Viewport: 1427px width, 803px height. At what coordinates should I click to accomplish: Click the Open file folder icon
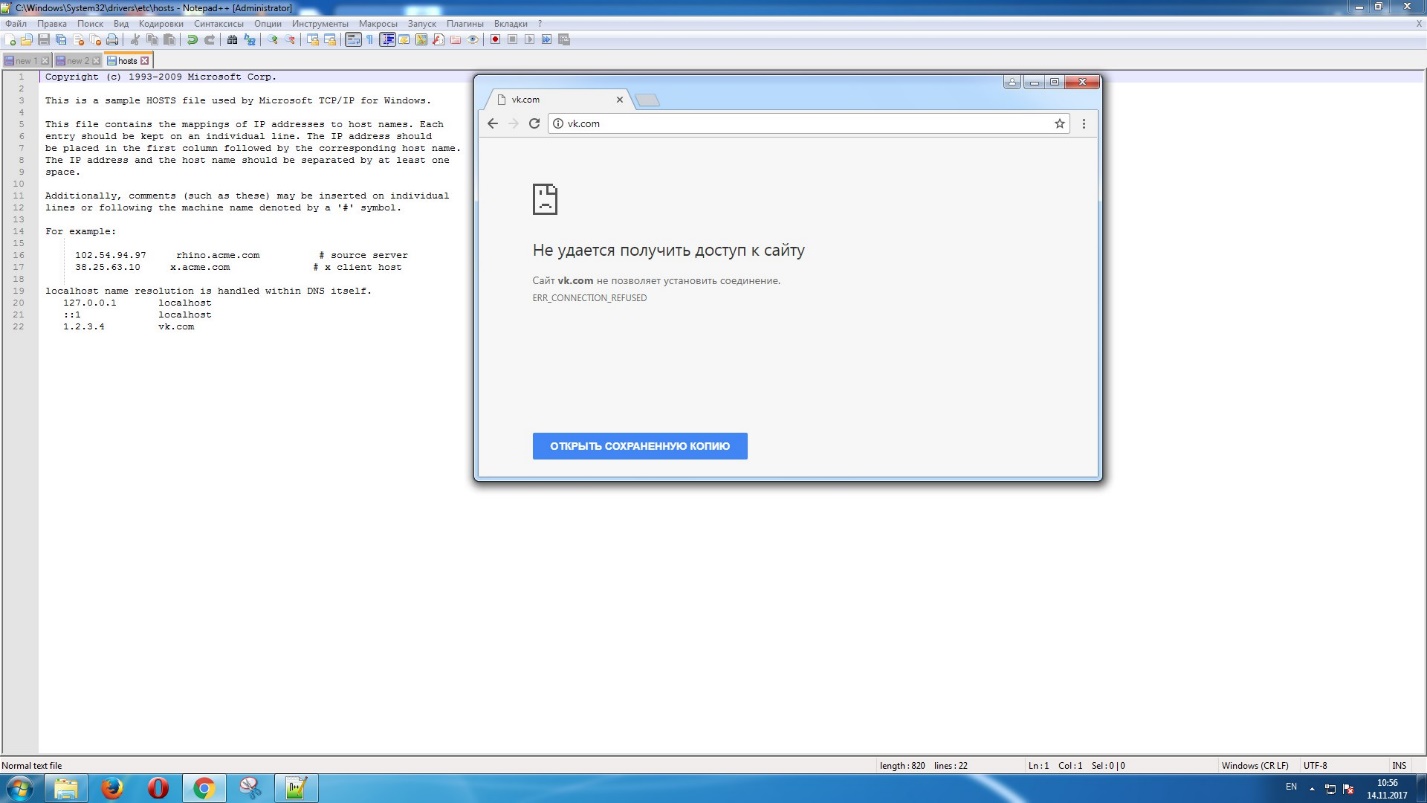pos(26,40)
